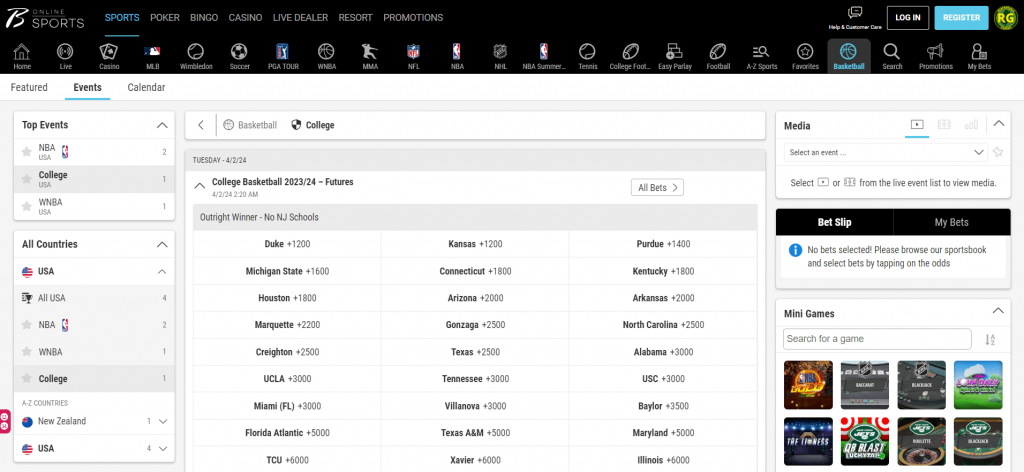
Task: Favorite NBA under USA countries list
Action: click(x=27, y=324)
